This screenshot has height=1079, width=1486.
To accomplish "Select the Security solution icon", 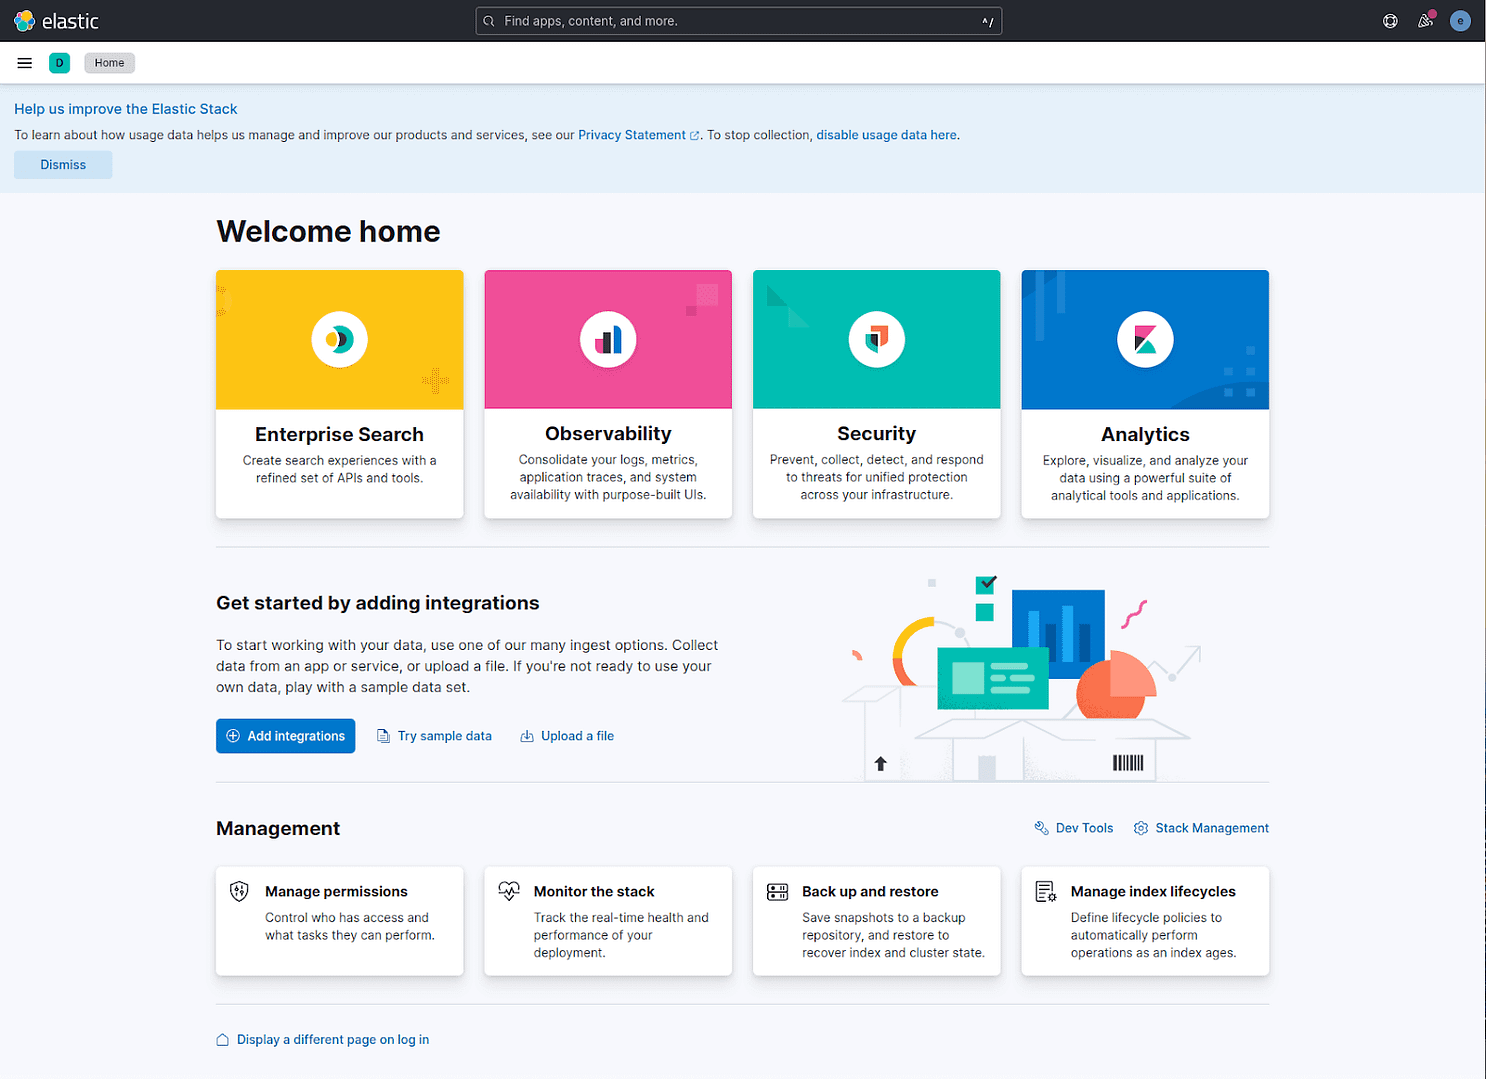I will (876, 339).
